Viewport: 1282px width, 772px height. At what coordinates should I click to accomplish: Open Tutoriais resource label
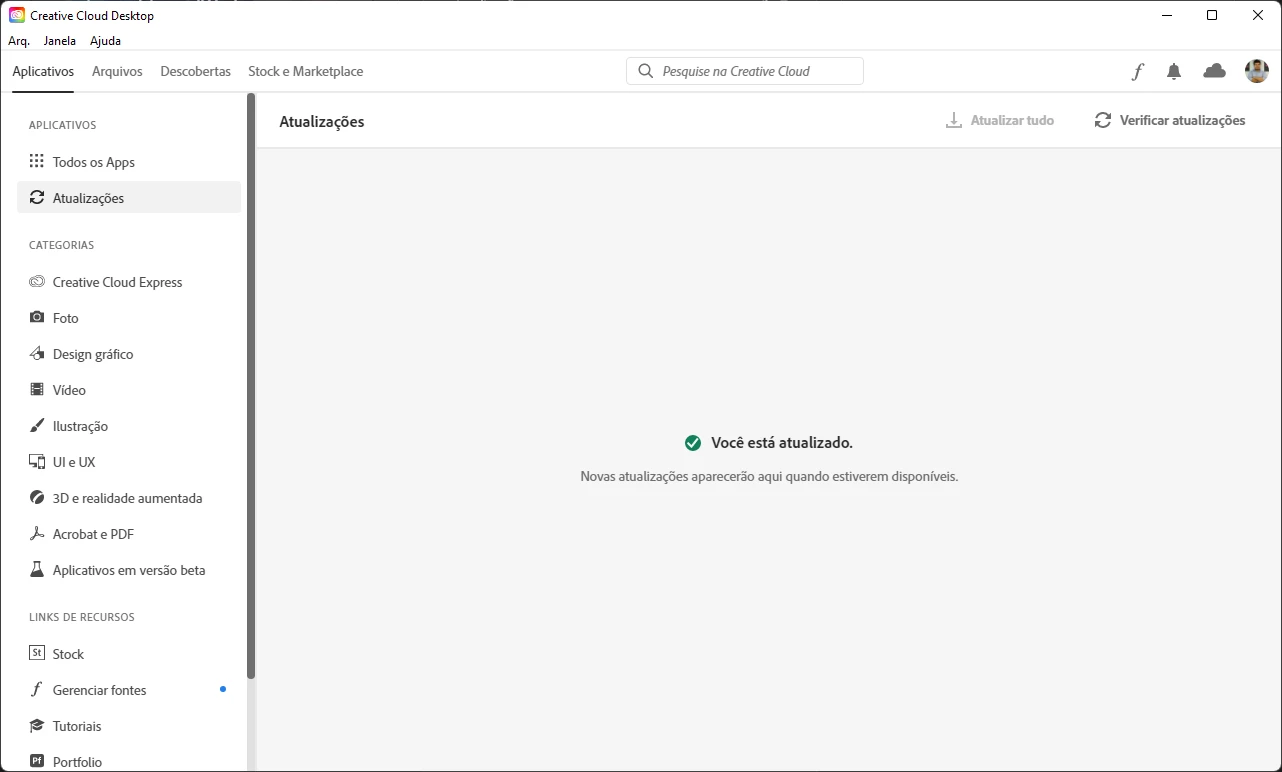pyautogui.click(x=77, y=726)
